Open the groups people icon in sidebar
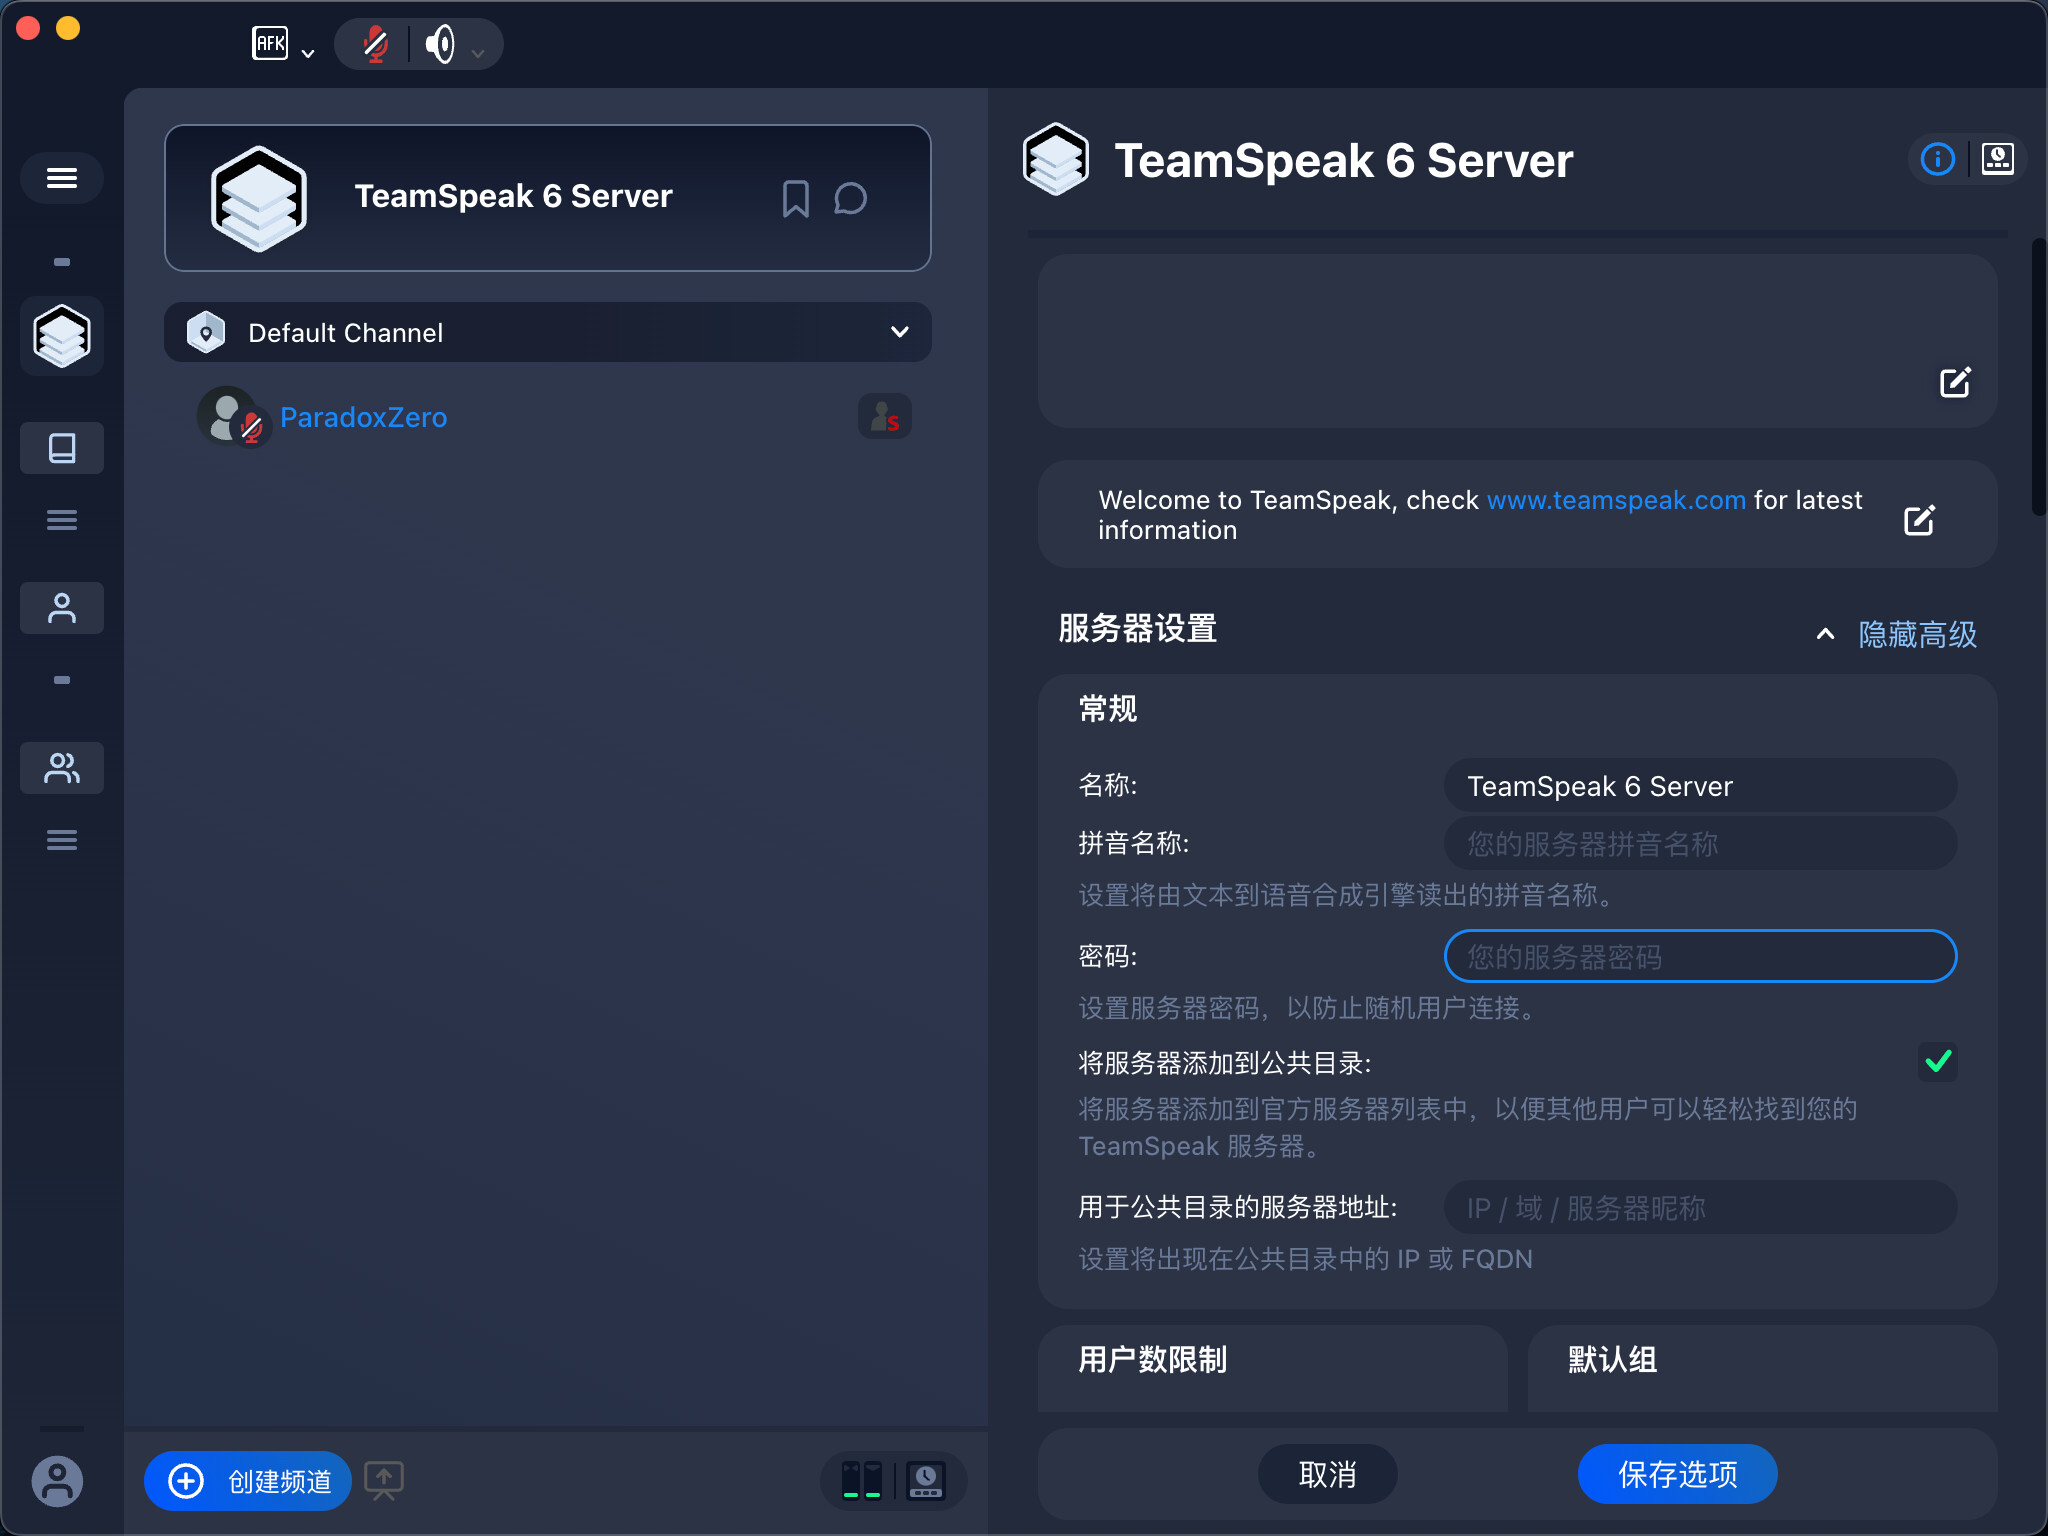 click(62, 768)
